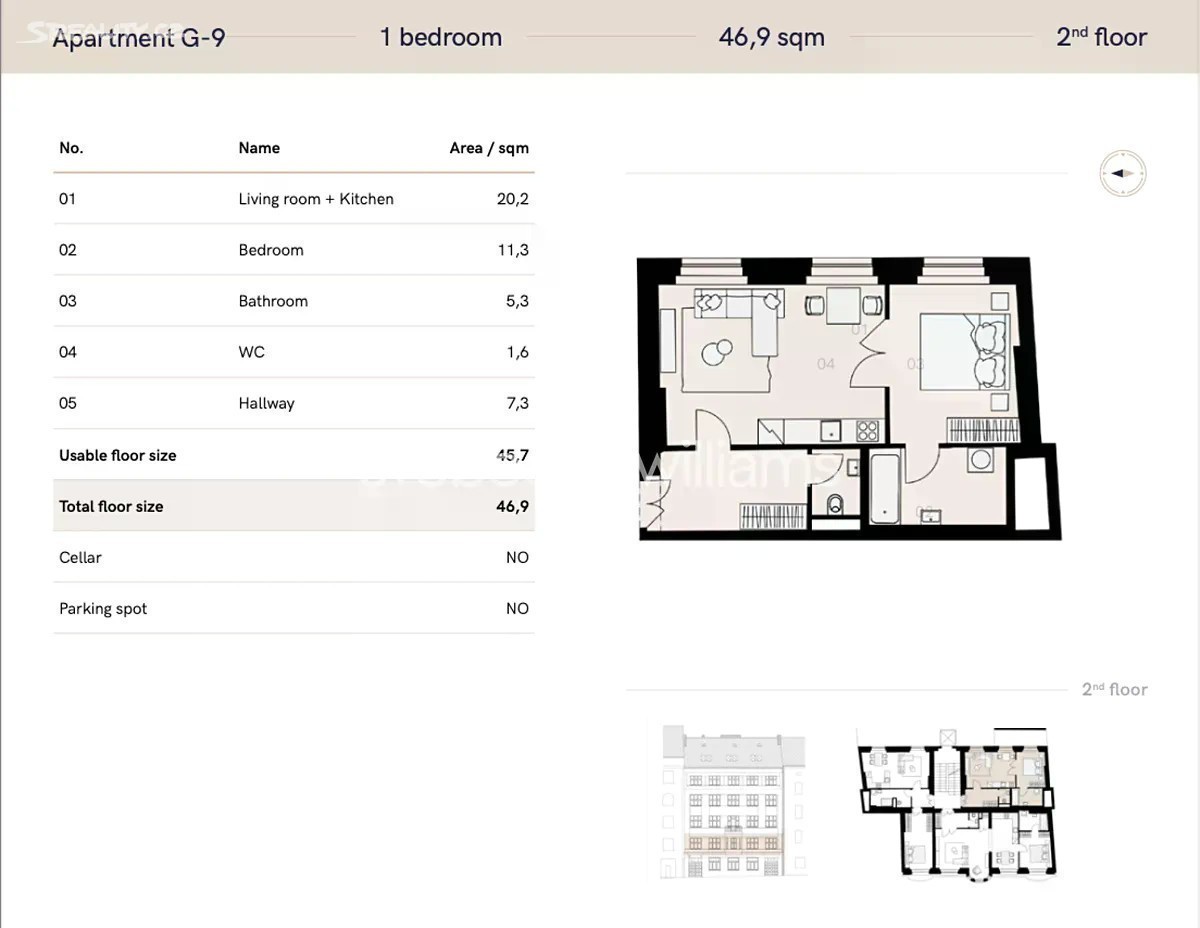The height and width of the screenshot is (928, 1200).
Task: Click the compass orientation icon
Action: pos(1122,173)
